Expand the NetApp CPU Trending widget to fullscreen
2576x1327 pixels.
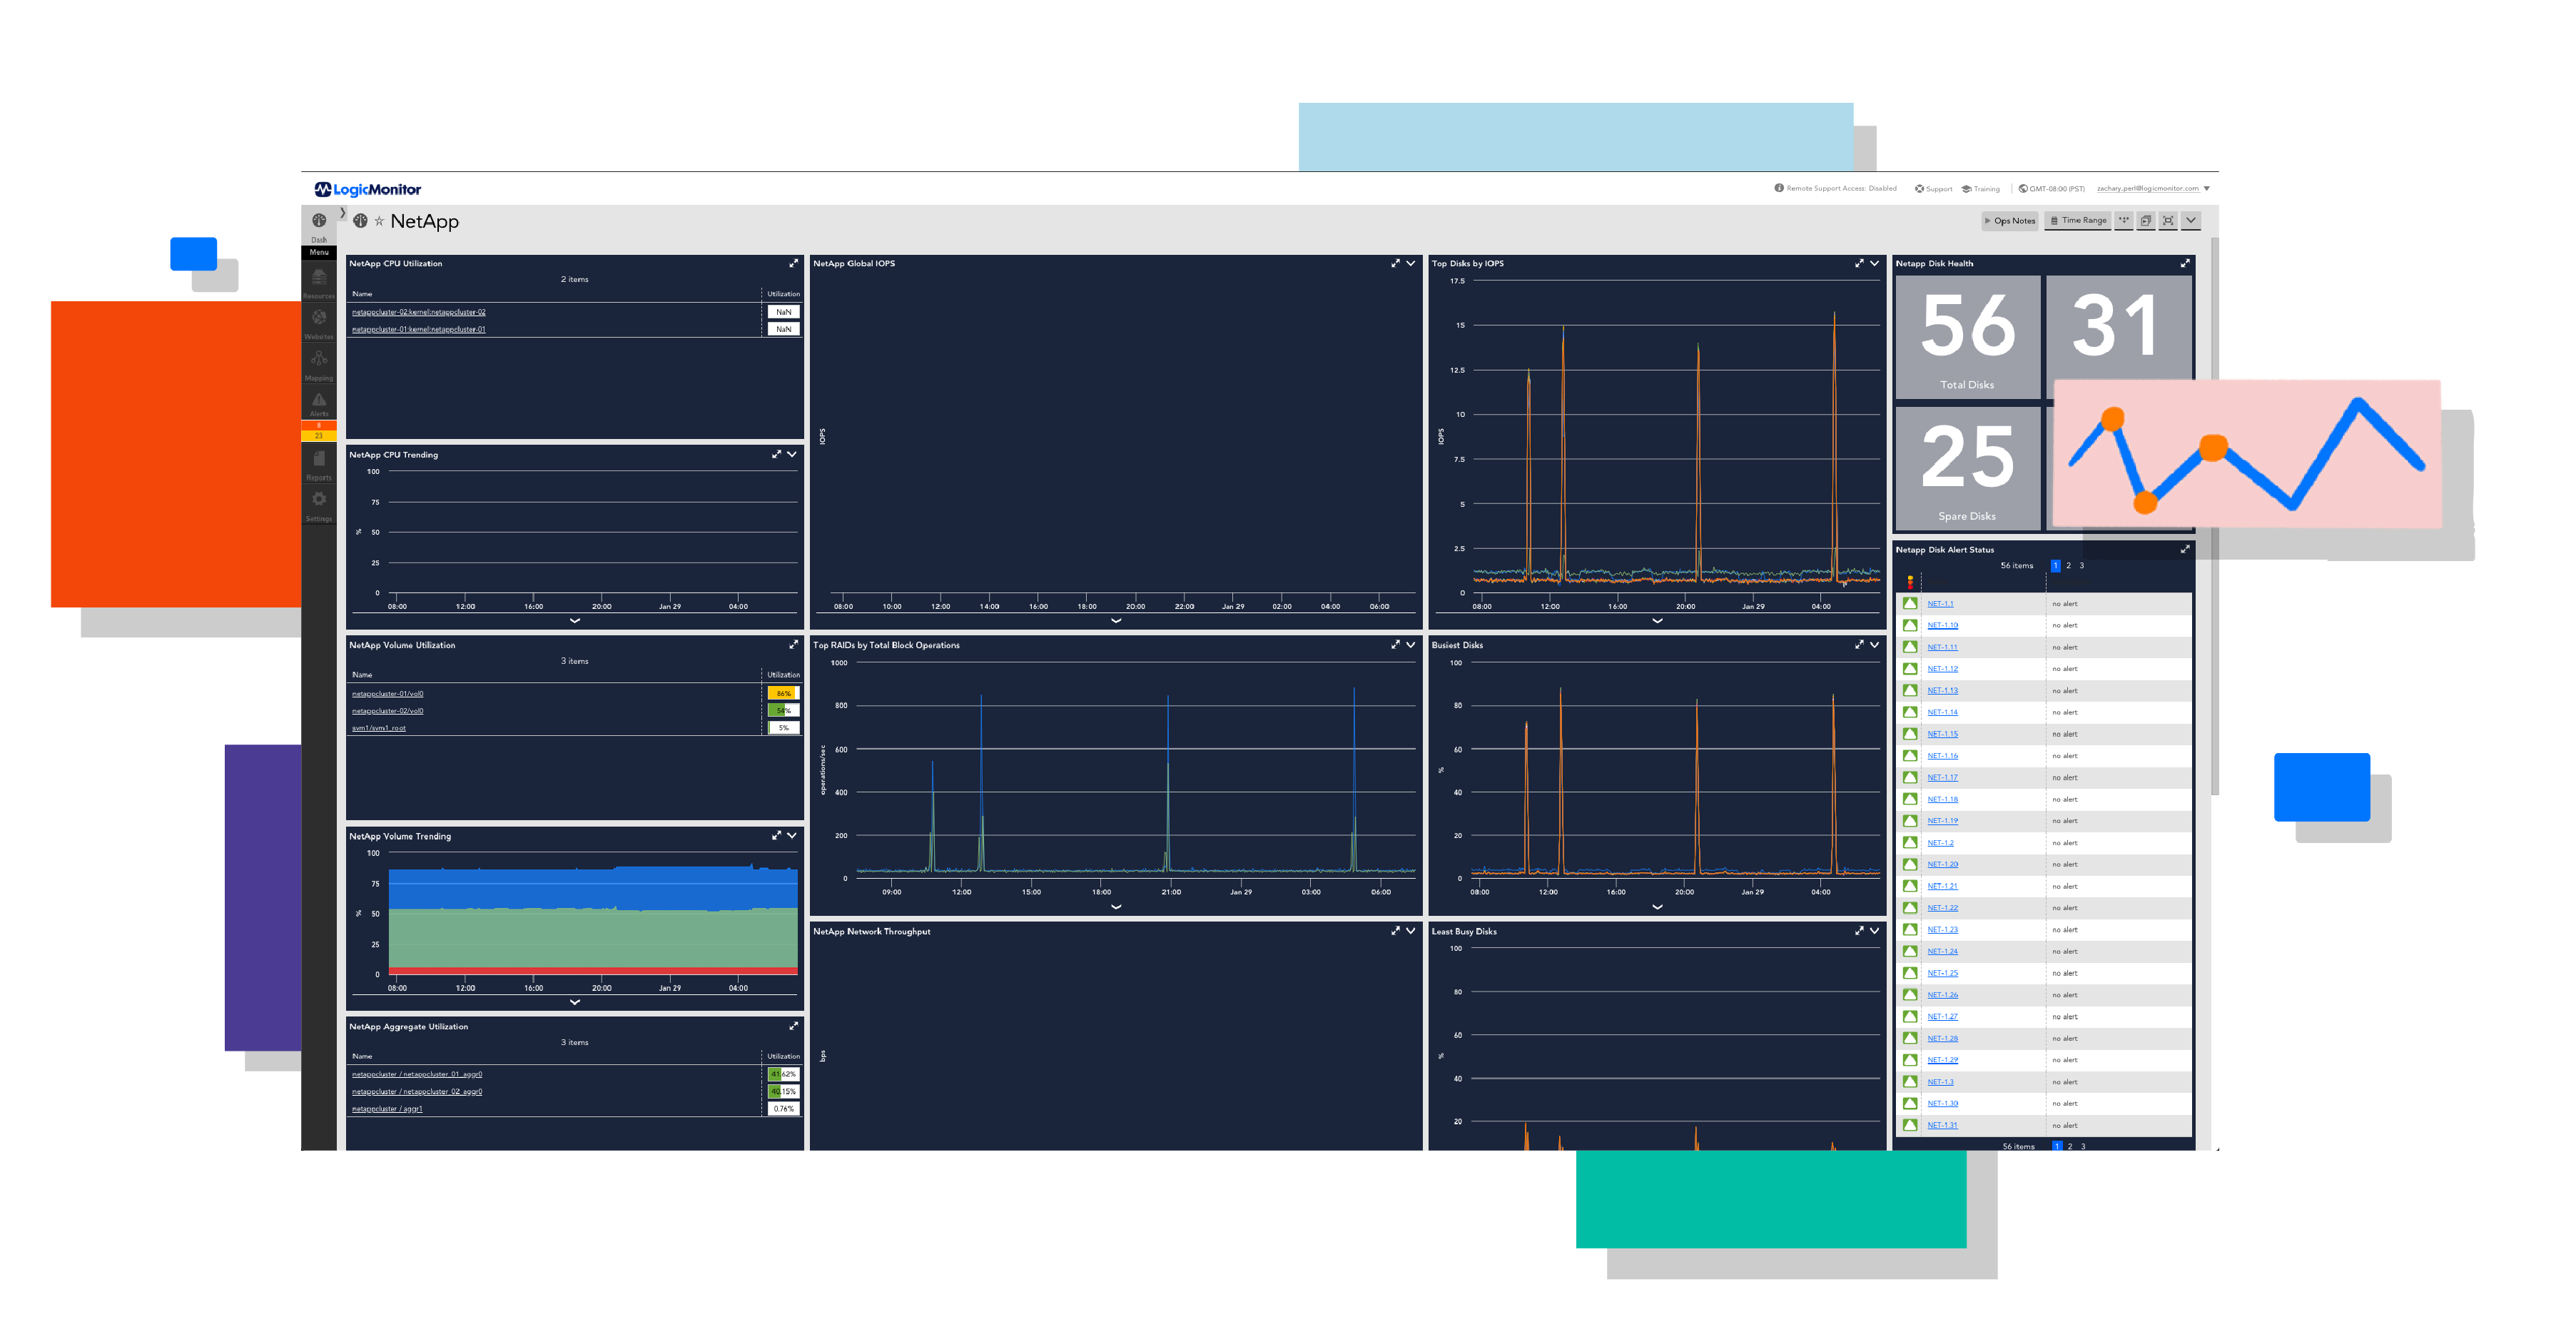776,455
